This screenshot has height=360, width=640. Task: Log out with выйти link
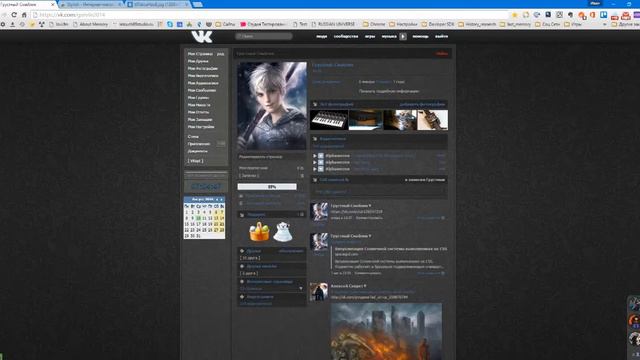coord(441,36)
